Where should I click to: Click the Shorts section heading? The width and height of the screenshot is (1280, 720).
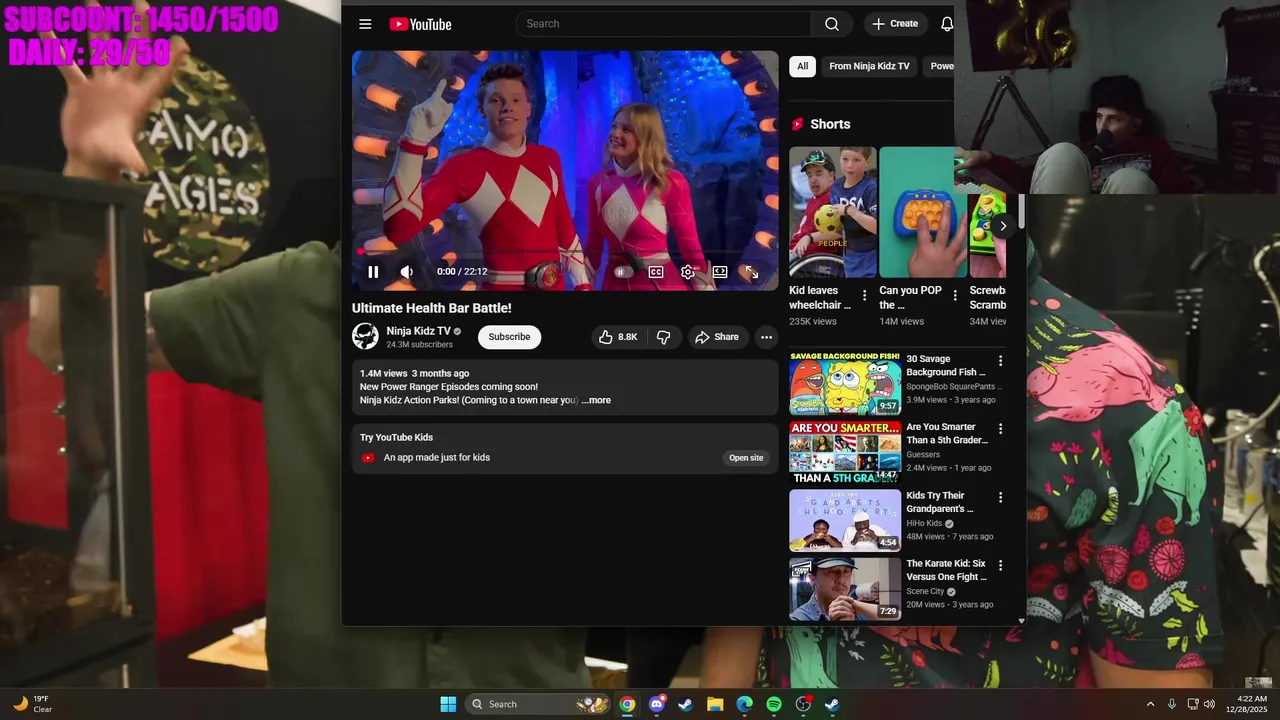830,124
